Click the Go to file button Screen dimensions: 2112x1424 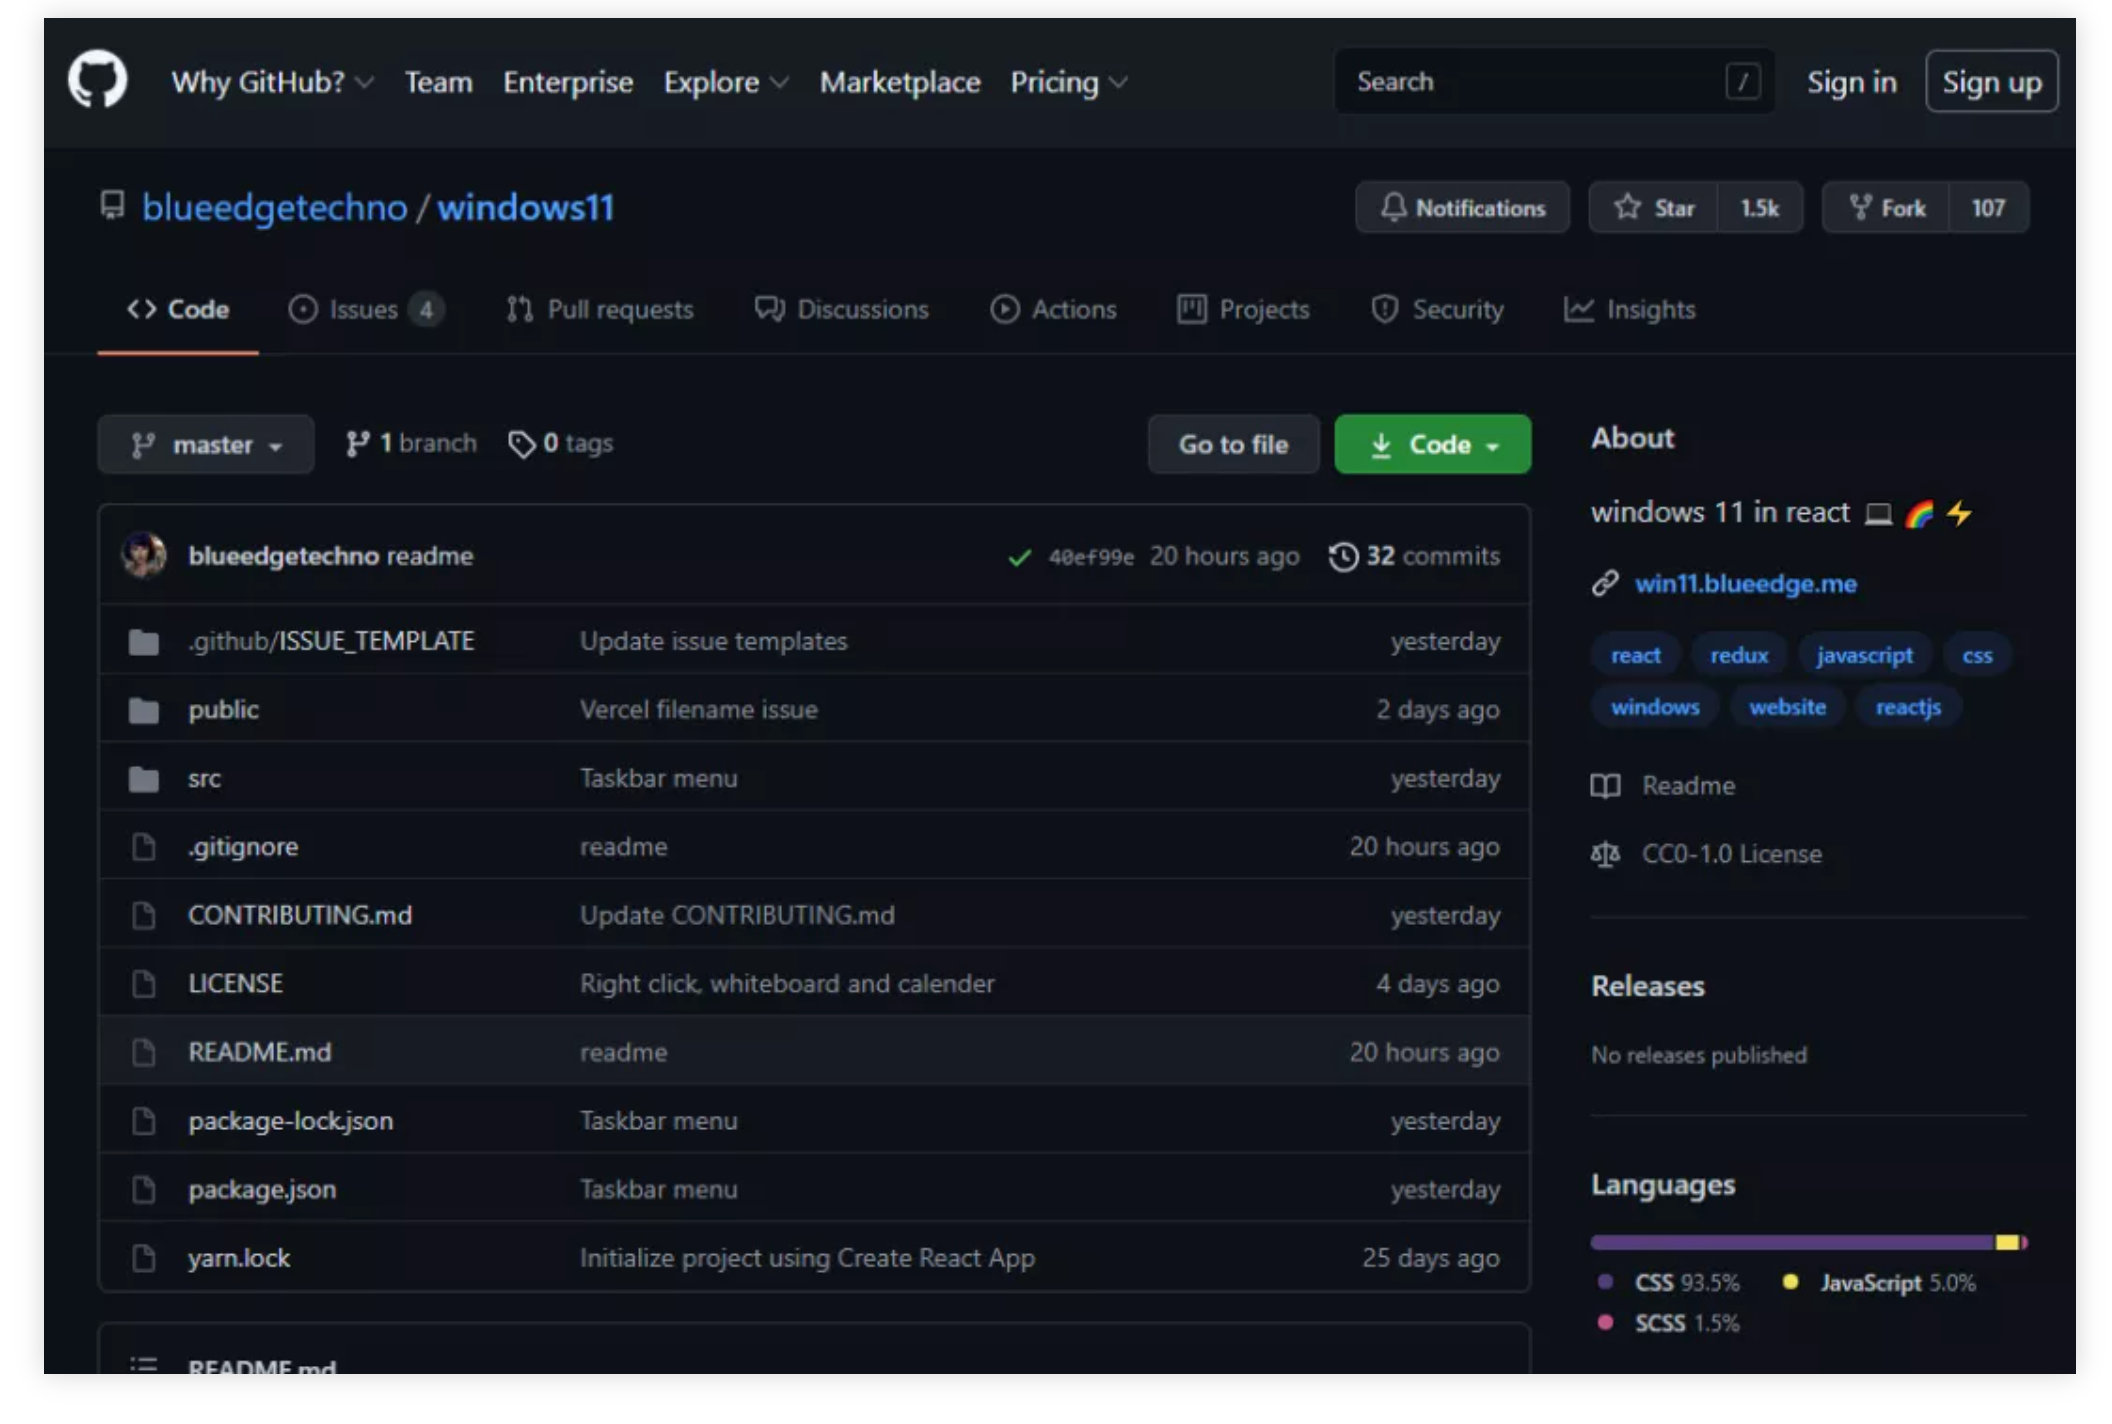1233,444
